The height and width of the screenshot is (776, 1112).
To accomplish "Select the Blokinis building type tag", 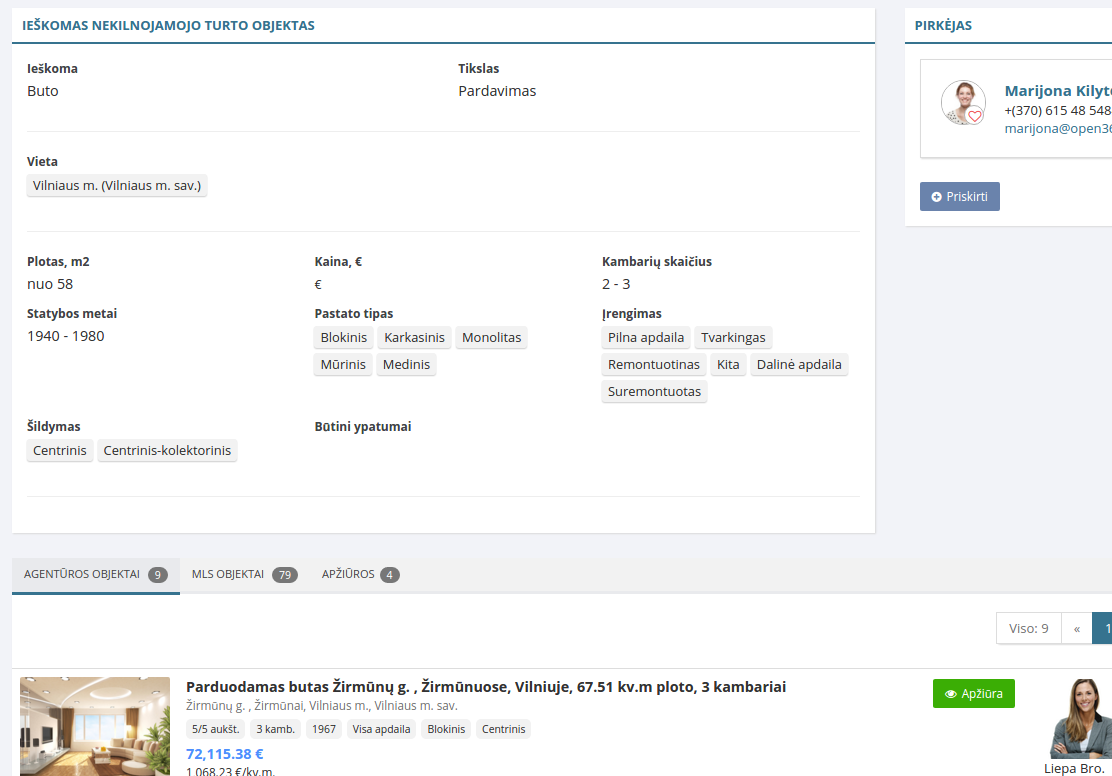I will [345, 338].
